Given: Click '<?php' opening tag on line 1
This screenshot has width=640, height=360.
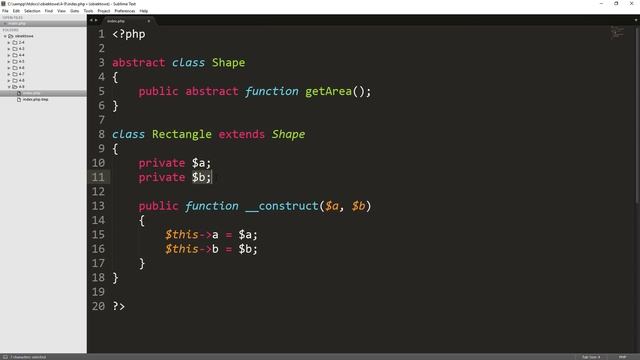Looking at the screenshot, I should (x=129, y=34).
